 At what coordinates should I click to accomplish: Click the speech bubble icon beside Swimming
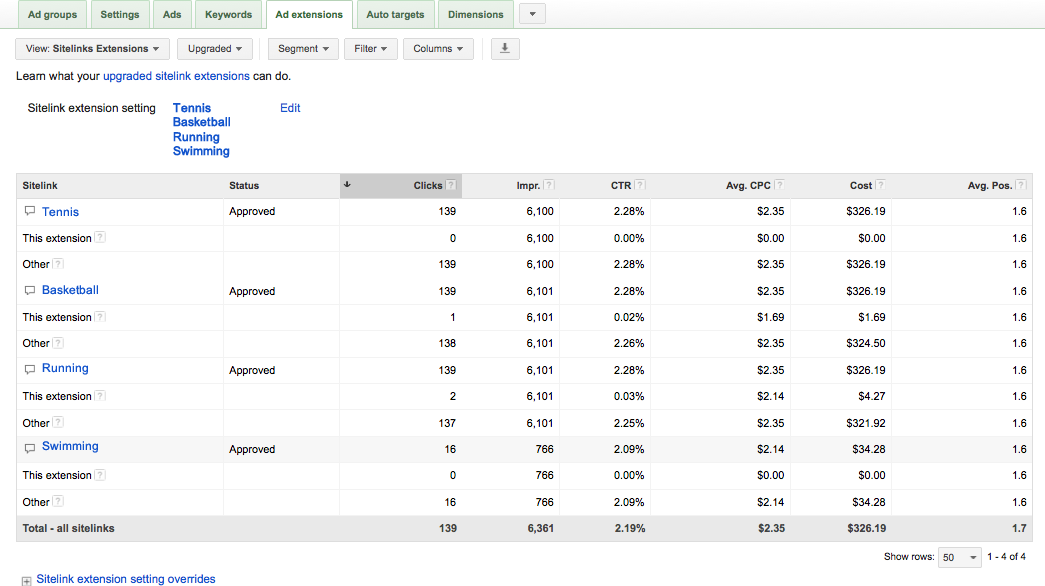pyautogui.click(x=30, y=449)
